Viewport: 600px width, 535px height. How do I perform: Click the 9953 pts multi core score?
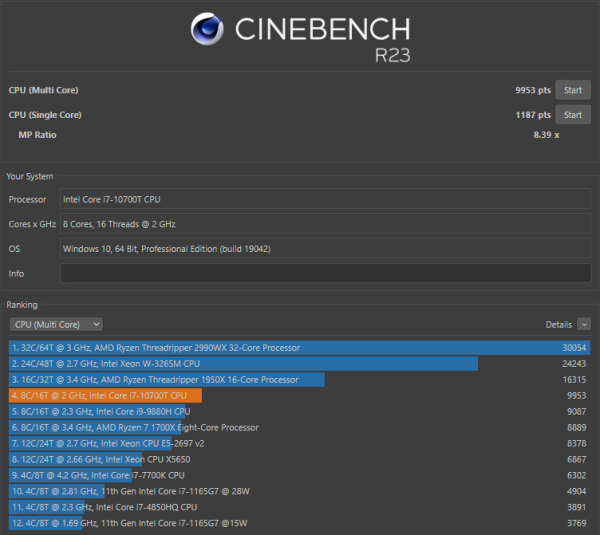[533, 90]
